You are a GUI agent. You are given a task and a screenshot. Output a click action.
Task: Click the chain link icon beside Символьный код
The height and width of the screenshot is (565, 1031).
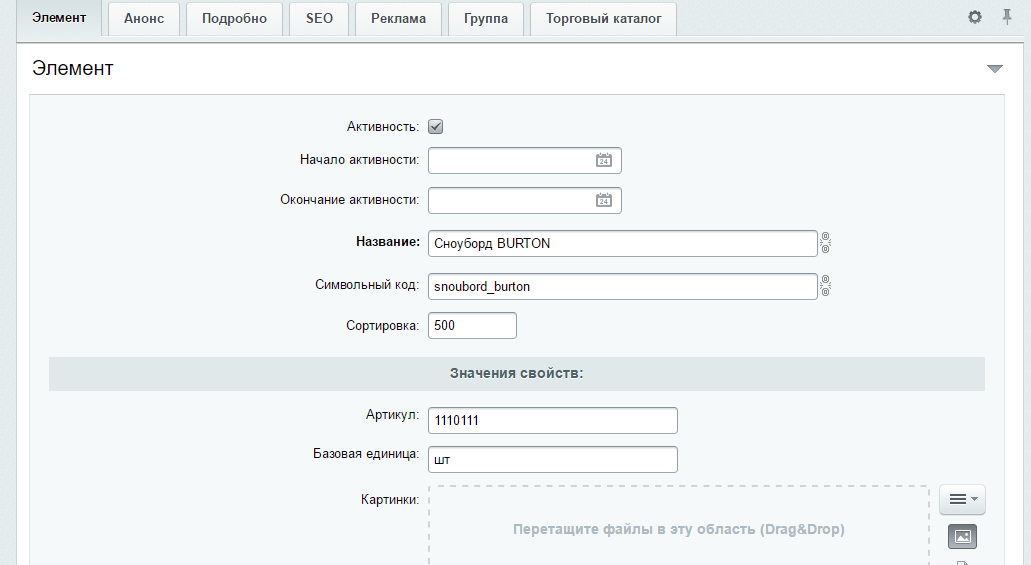[x=826, y=286]
